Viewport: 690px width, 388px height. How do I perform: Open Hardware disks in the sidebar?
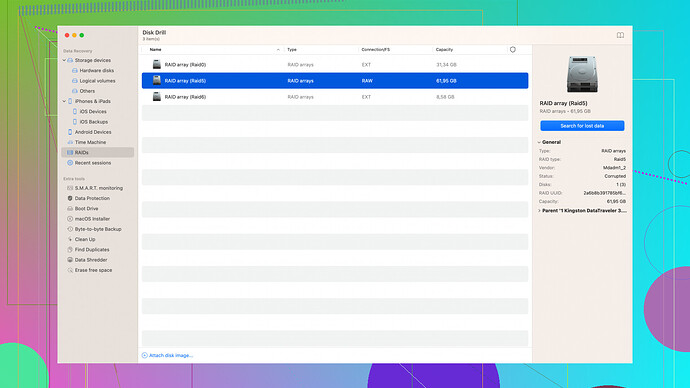(96, 70)
